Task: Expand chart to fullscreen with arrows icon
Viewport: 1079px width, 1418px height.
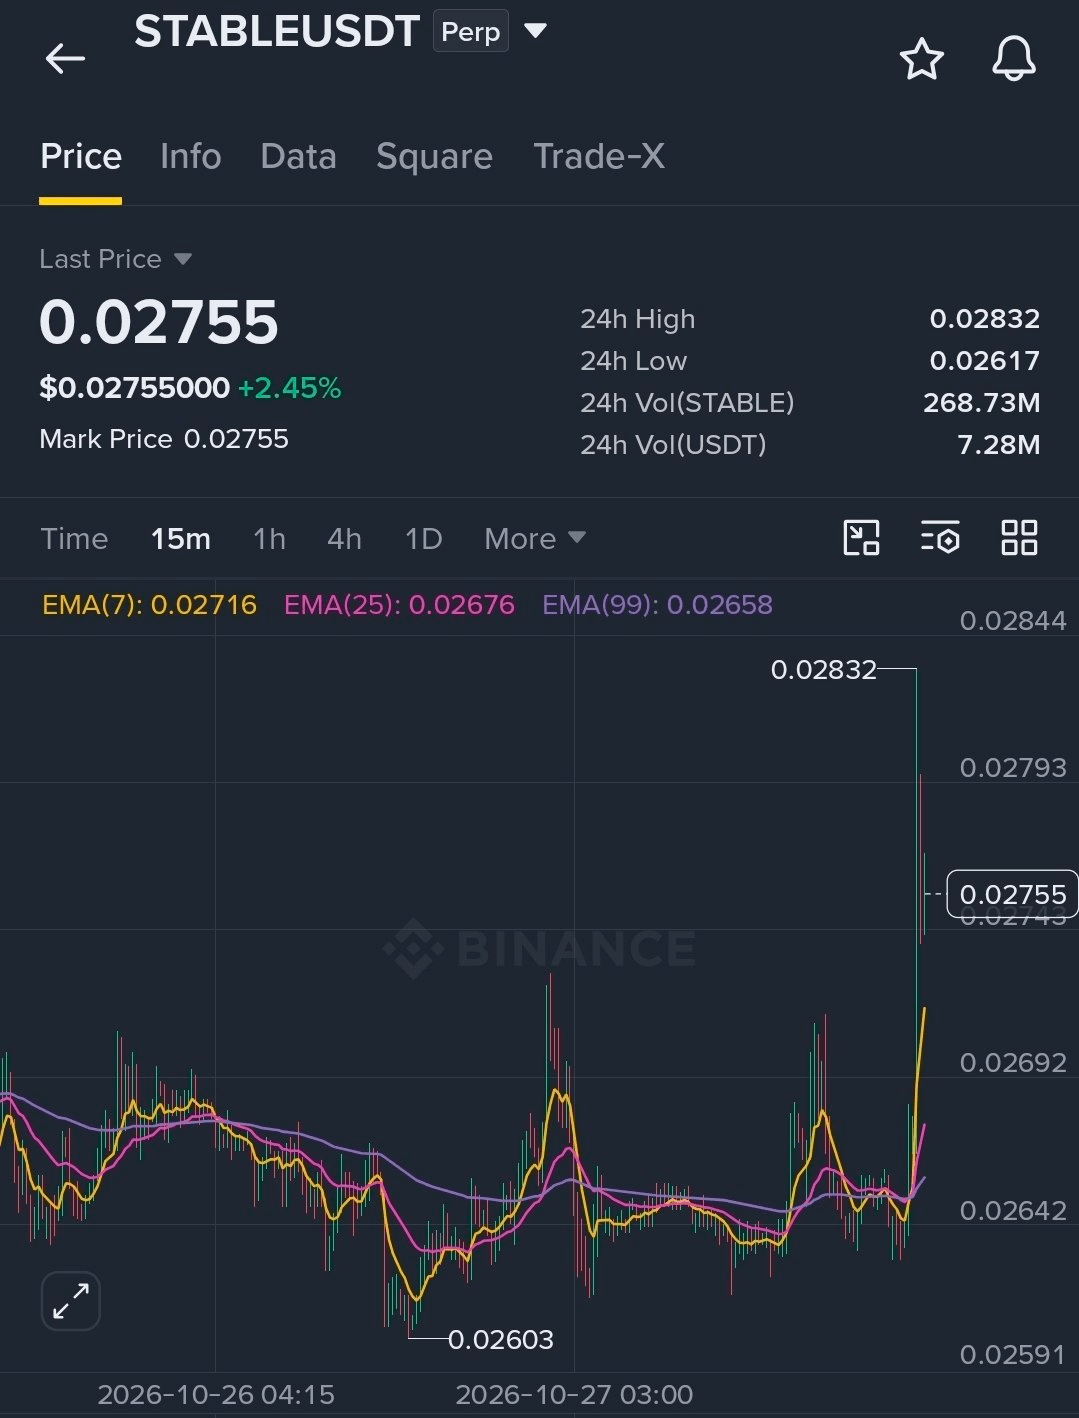Action: click(71, 1301)
